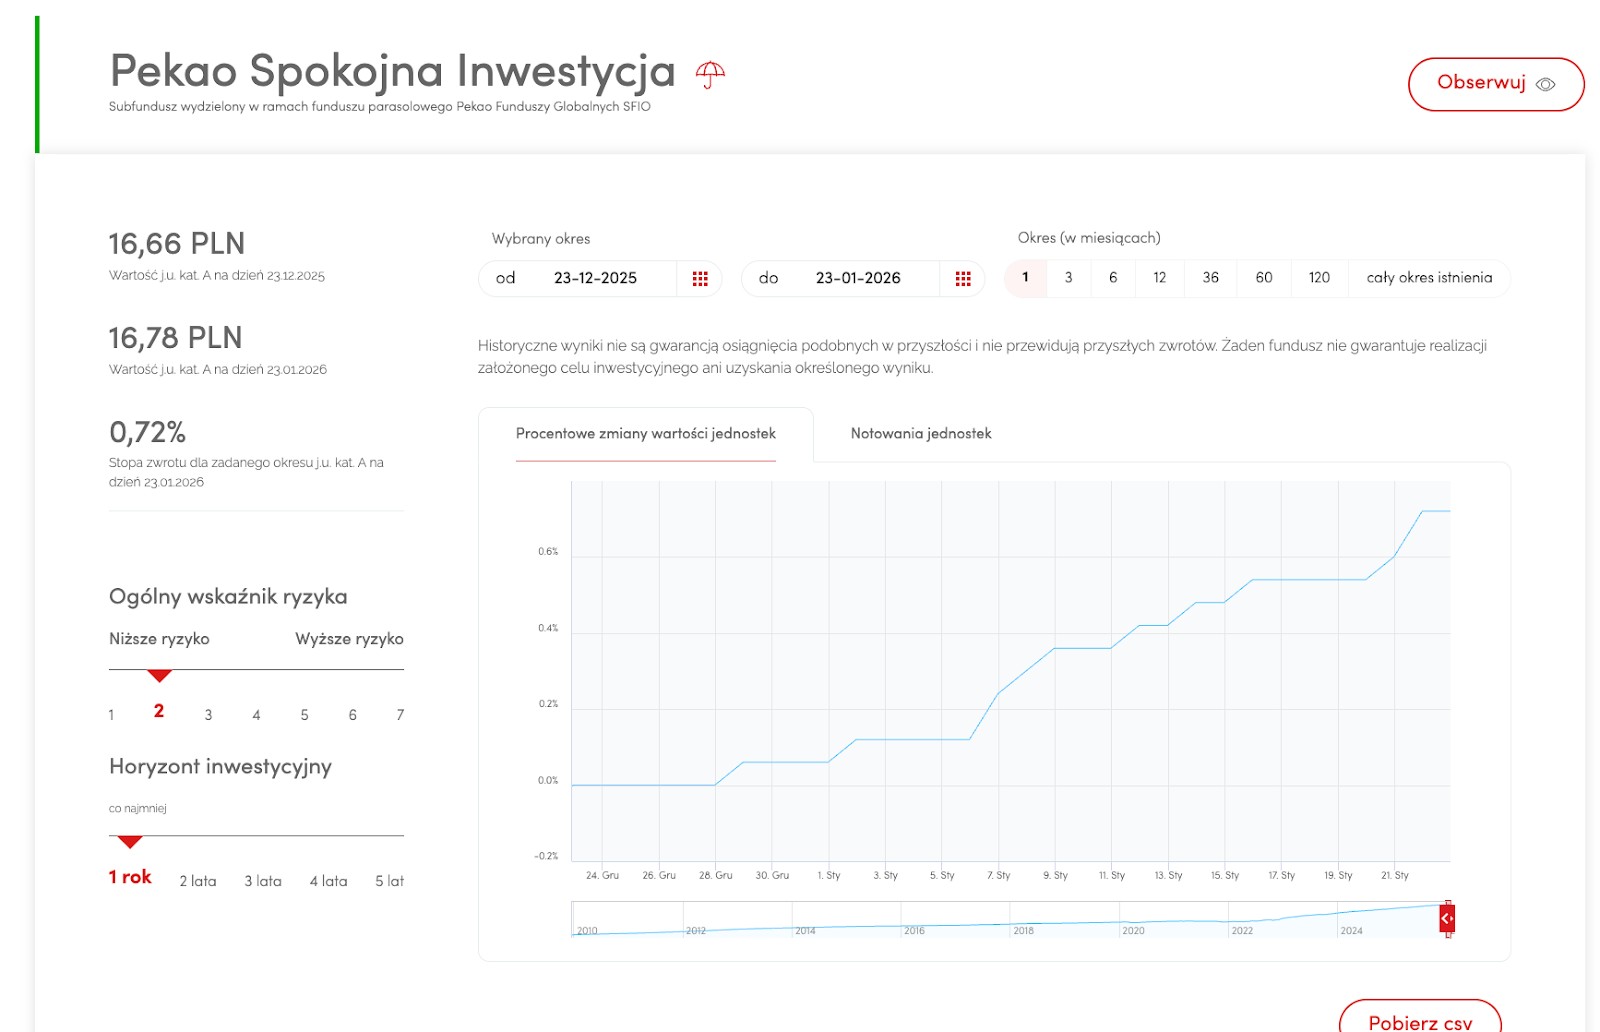Click the 0.6% label on chart y-axis
This screenshot has height=1032, width=1600.
pyautogui.click(x=548, y=552)
